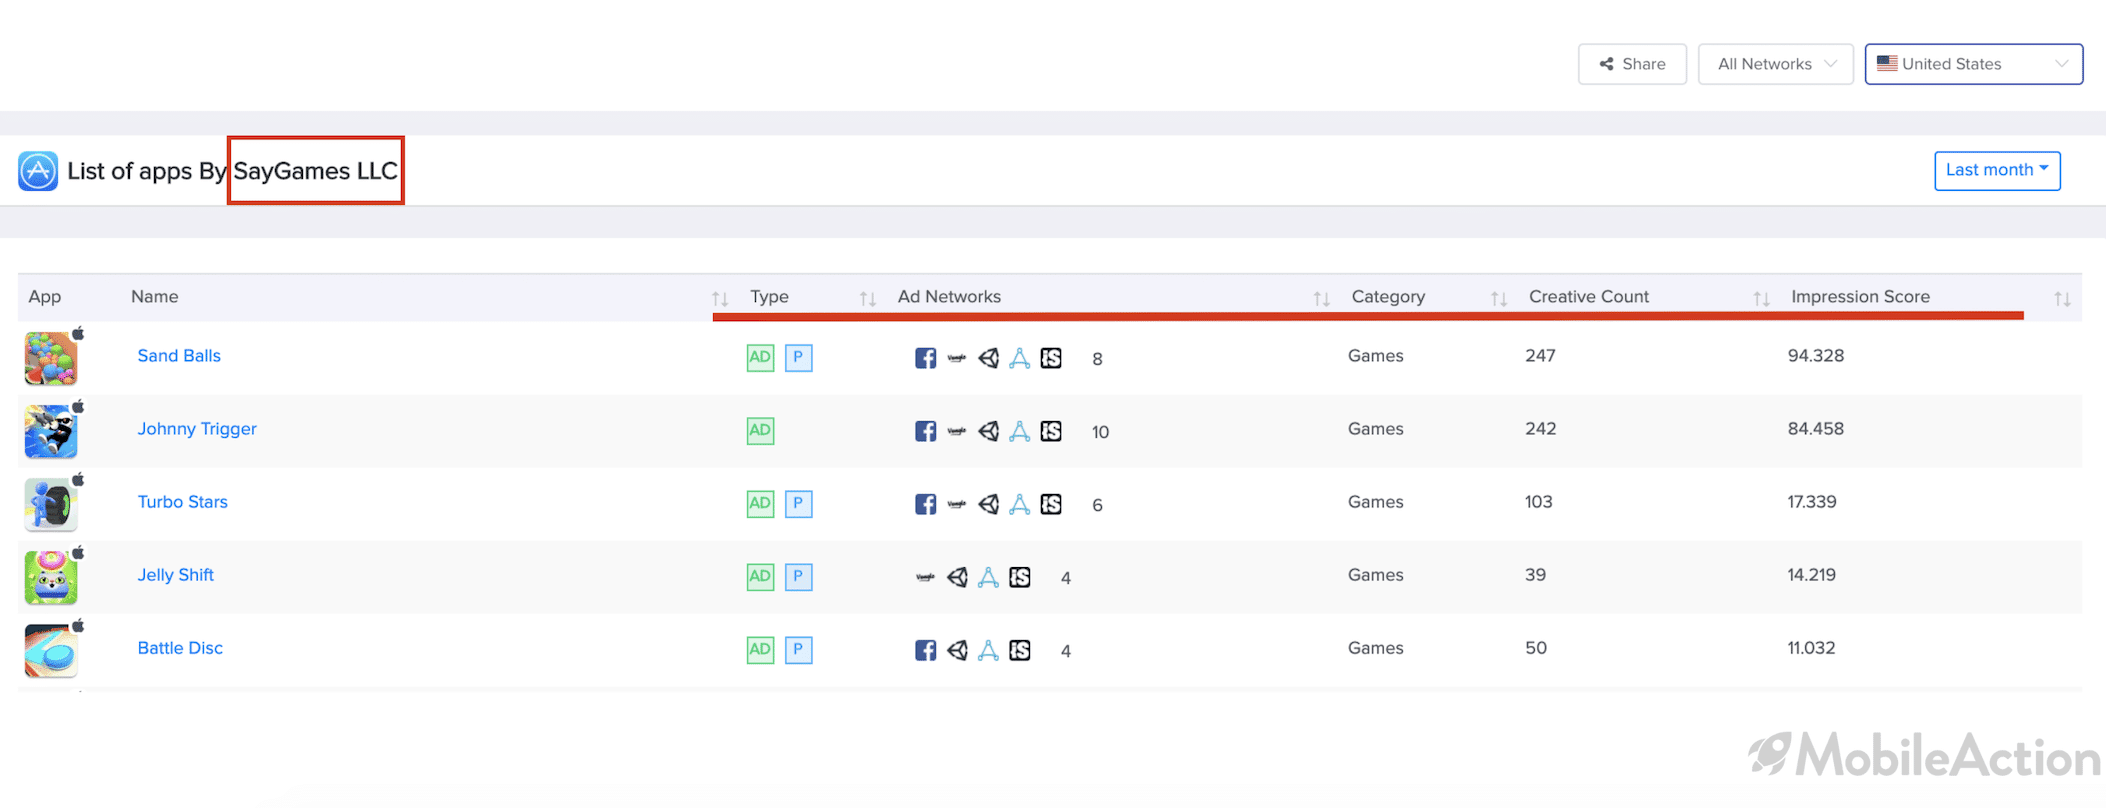Viewport: 2106px width, 808px height.
Task: Click ironSource icon in Sand Balls row
Action: tap(1051, 358)
